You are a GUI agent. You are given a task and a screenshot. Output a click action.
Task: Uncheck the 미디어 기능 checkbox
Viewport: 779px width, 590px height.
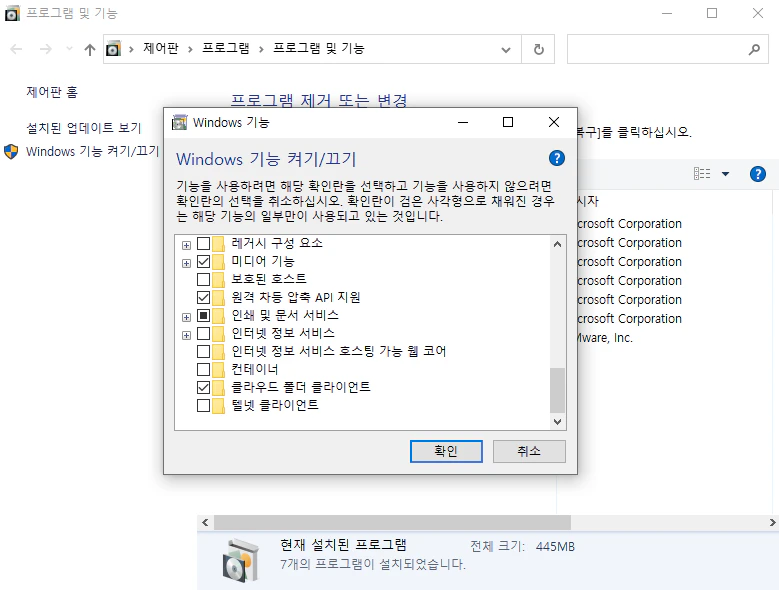(x=203, y=261)
